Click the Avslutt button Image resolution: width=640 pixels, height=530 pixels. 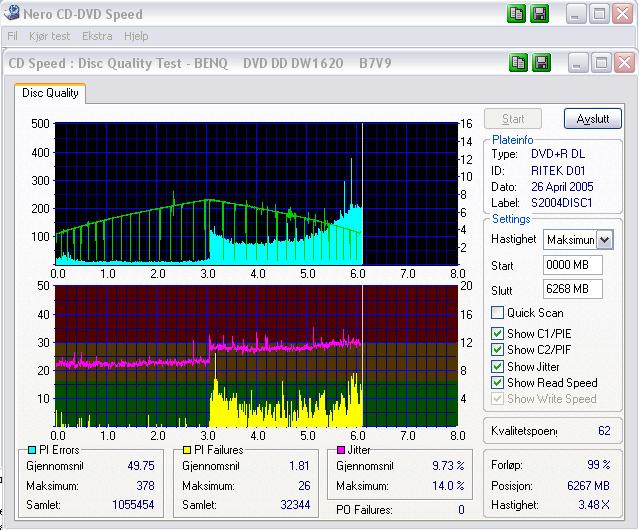(593, 119)
